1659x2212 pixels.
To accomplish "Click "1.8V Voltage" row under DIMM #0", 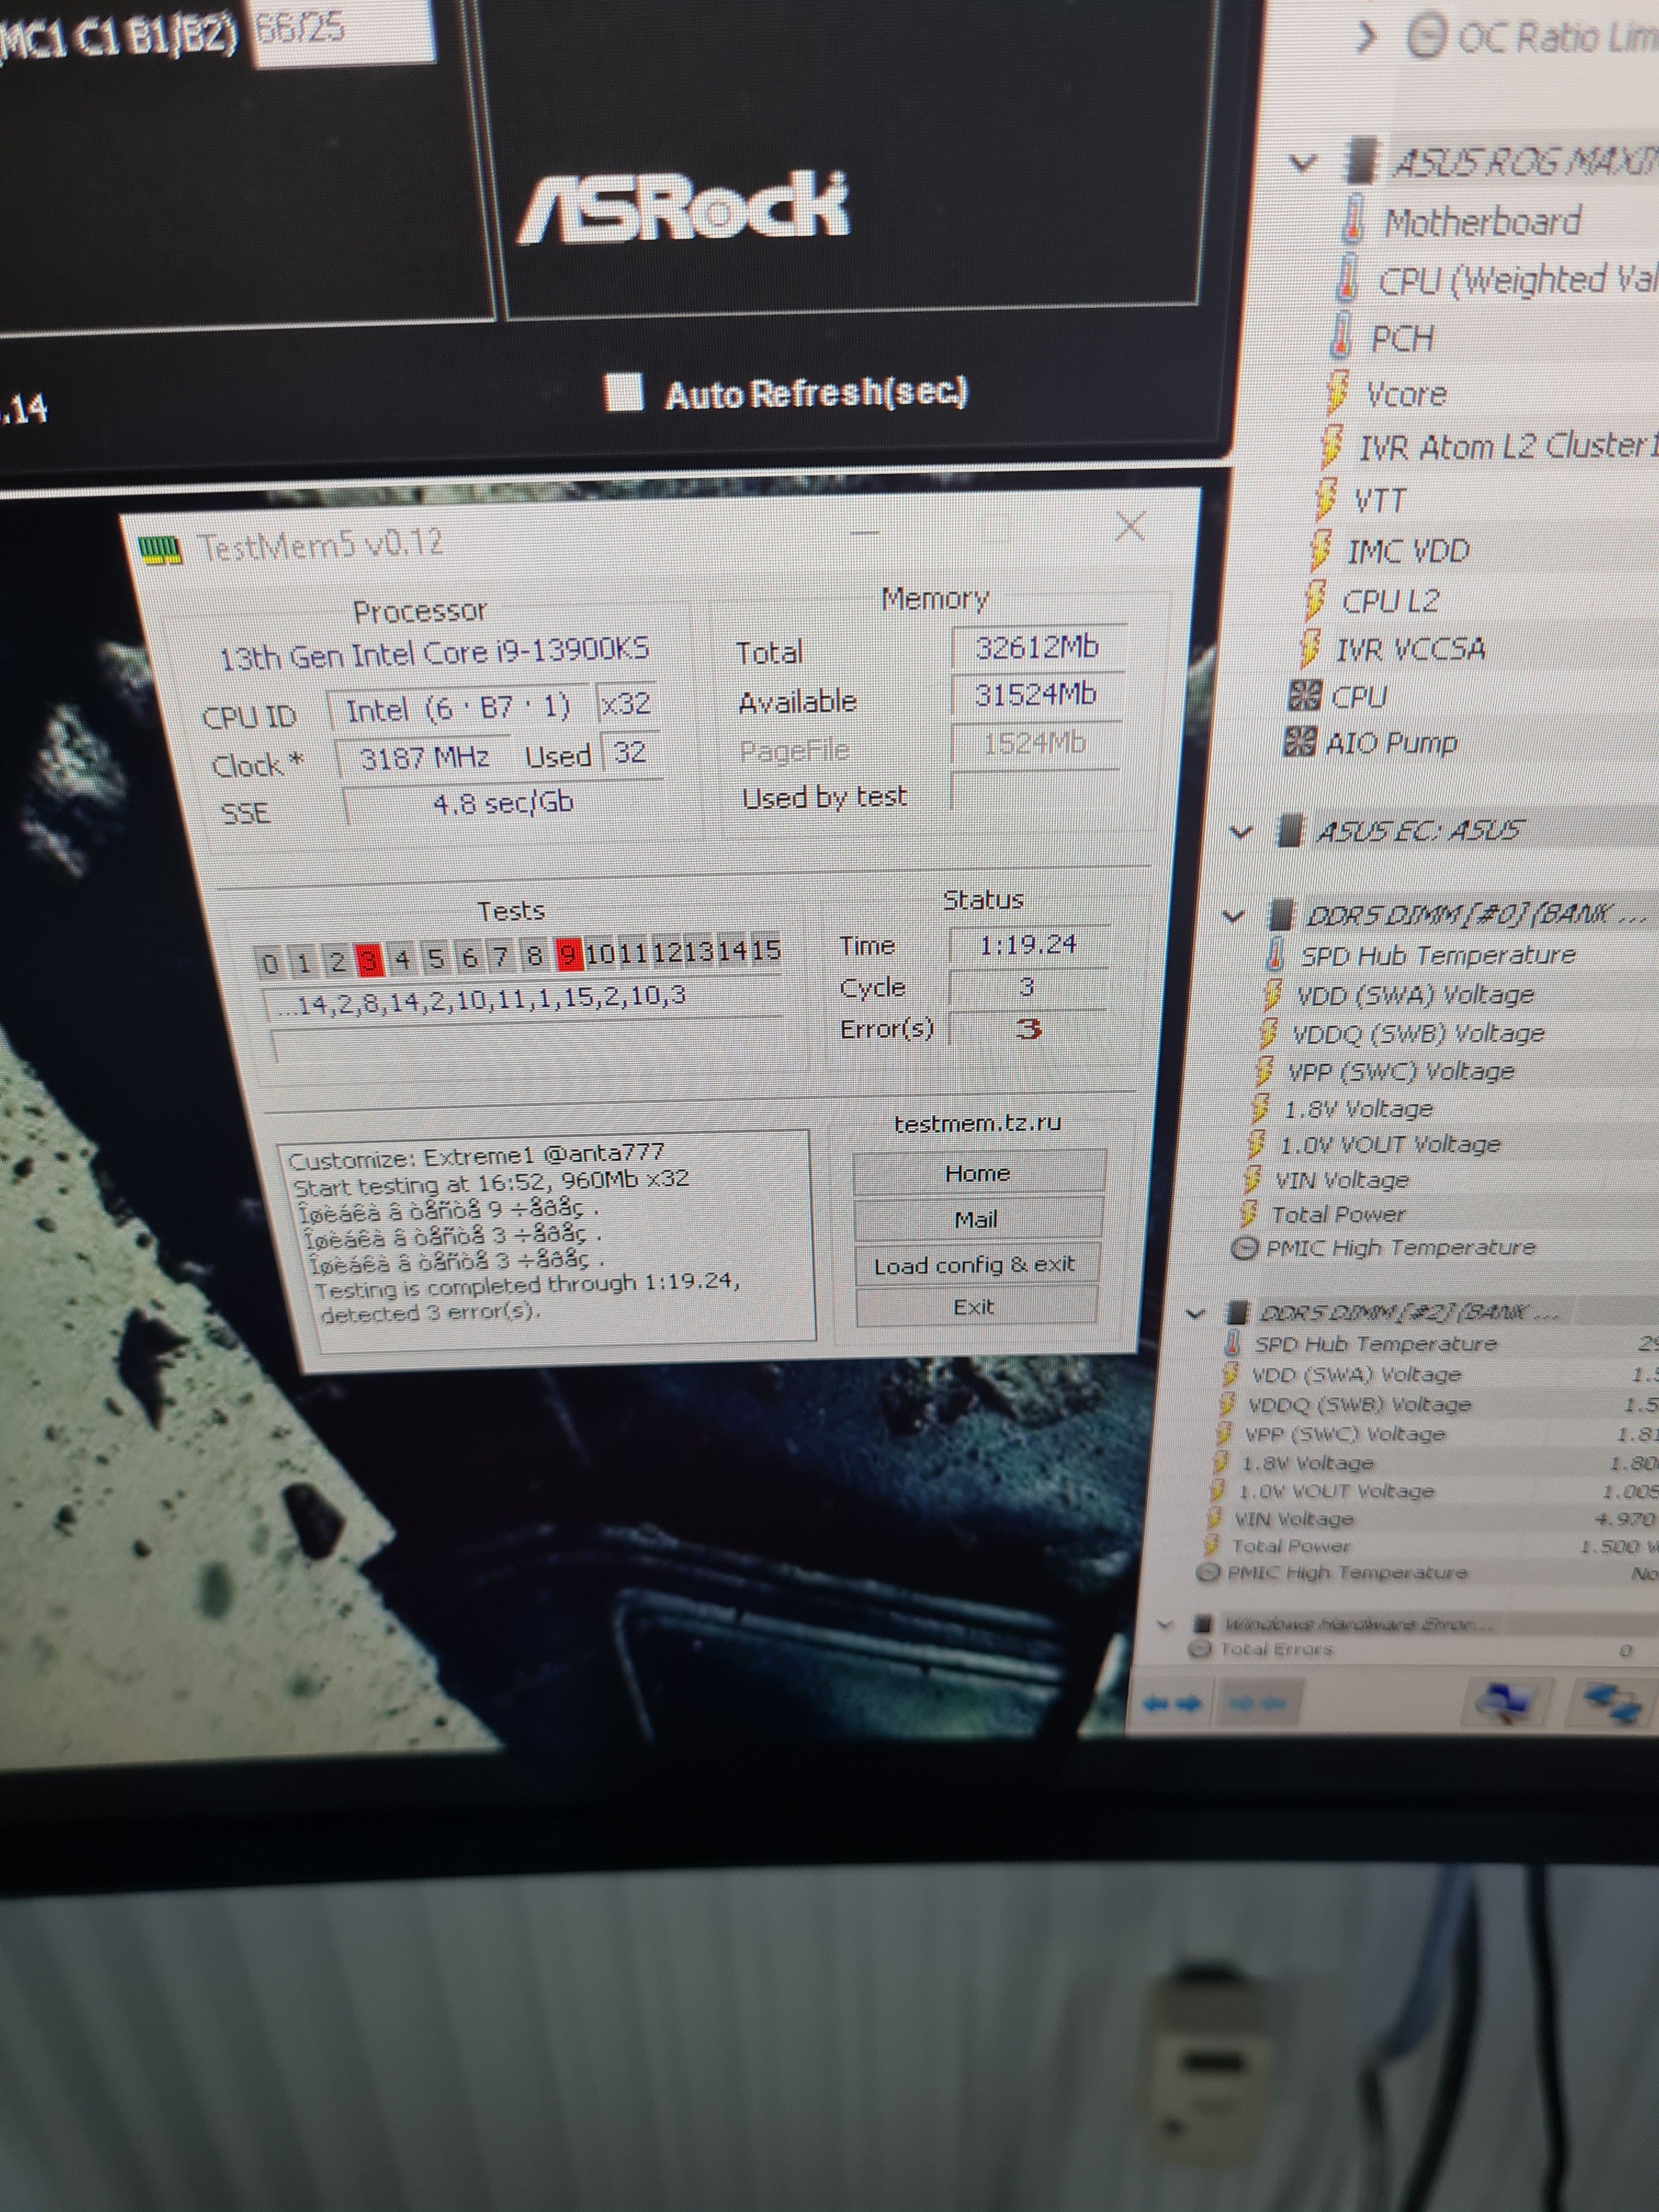I will coord(1357,1109).
